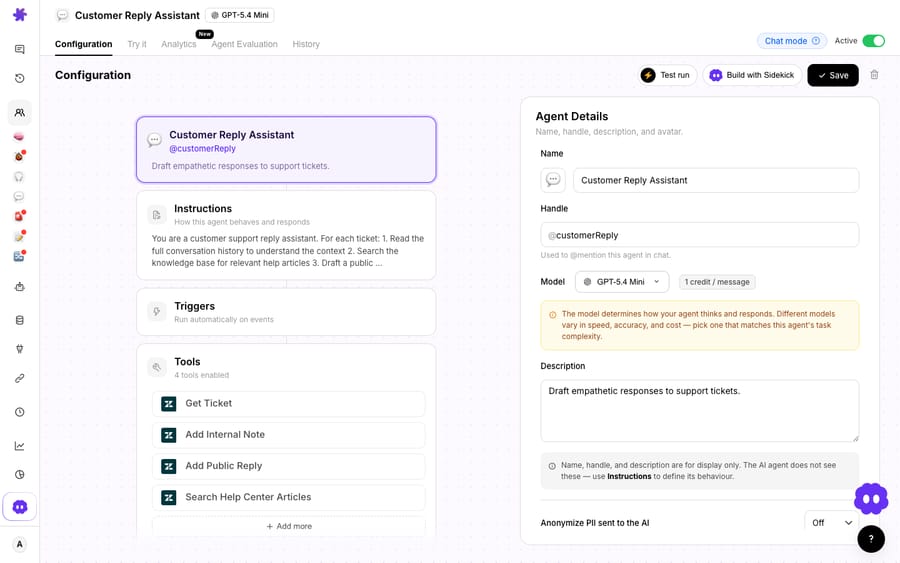Click Build with Sidekick button

tap(752, 75)
